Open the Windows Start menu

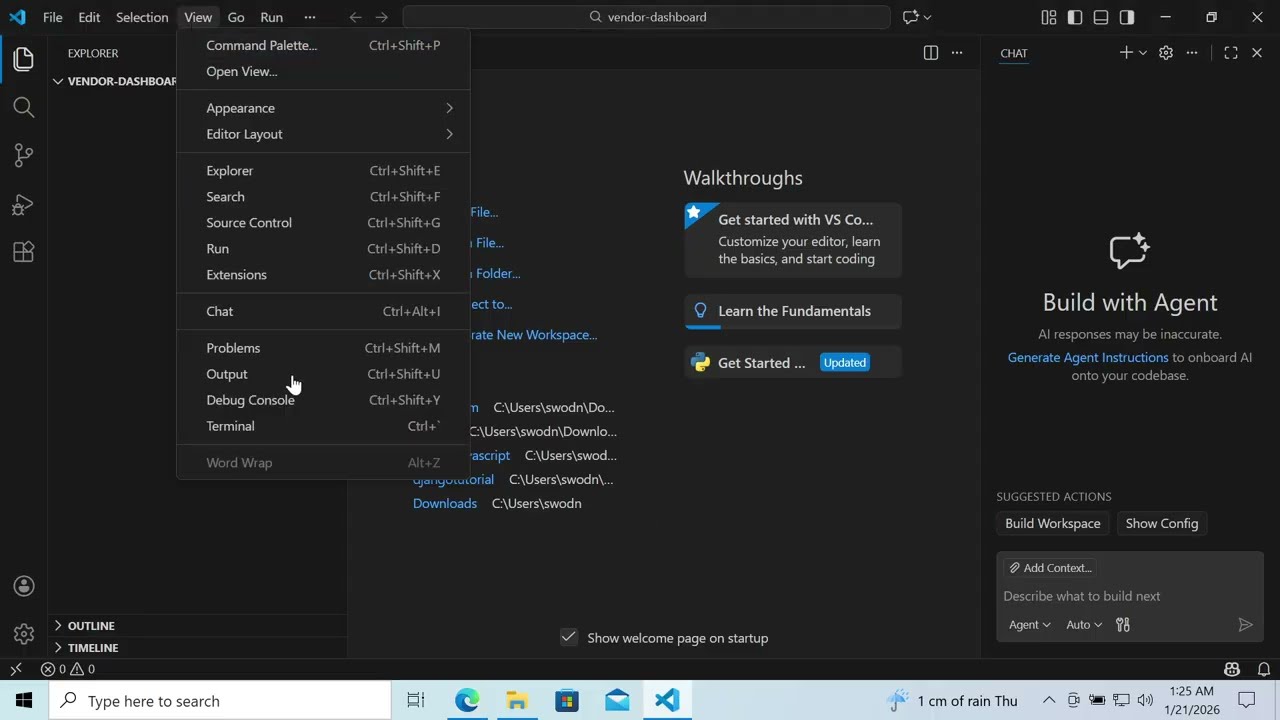tap(24, 701)
